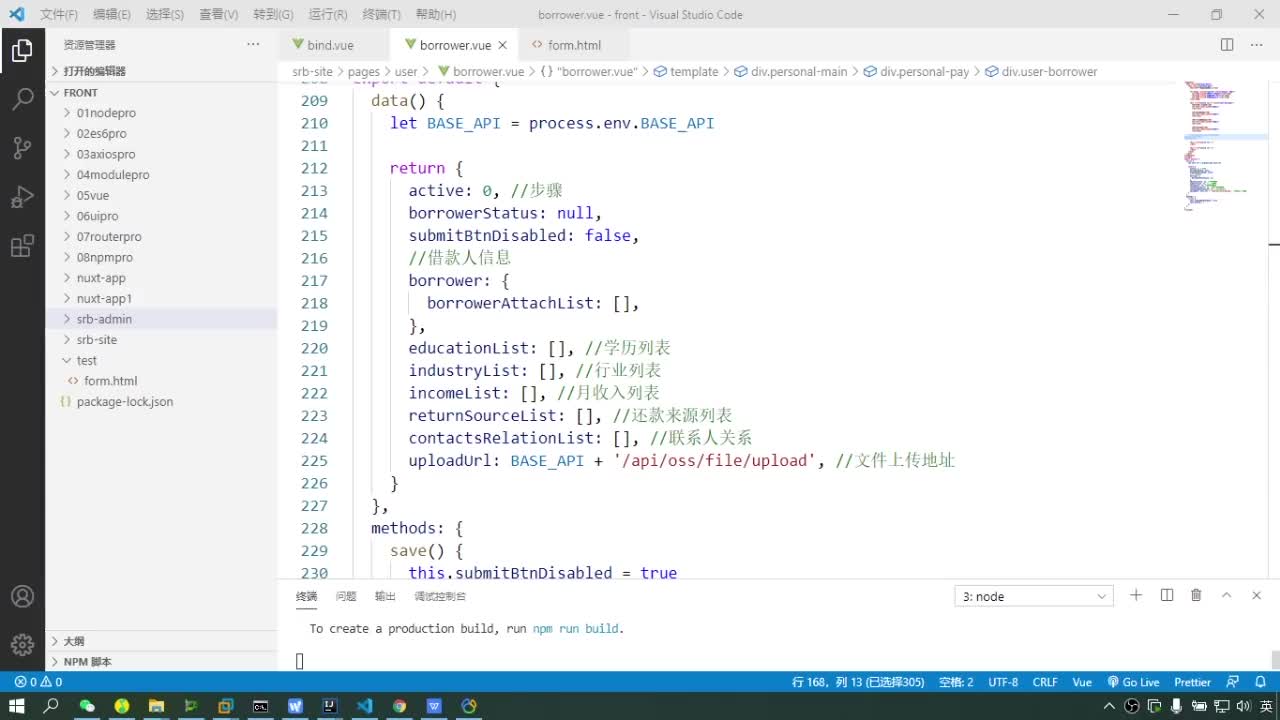1280x720 pixels.
Task: Open explorer more actions ellipsis
Action: 253,45
